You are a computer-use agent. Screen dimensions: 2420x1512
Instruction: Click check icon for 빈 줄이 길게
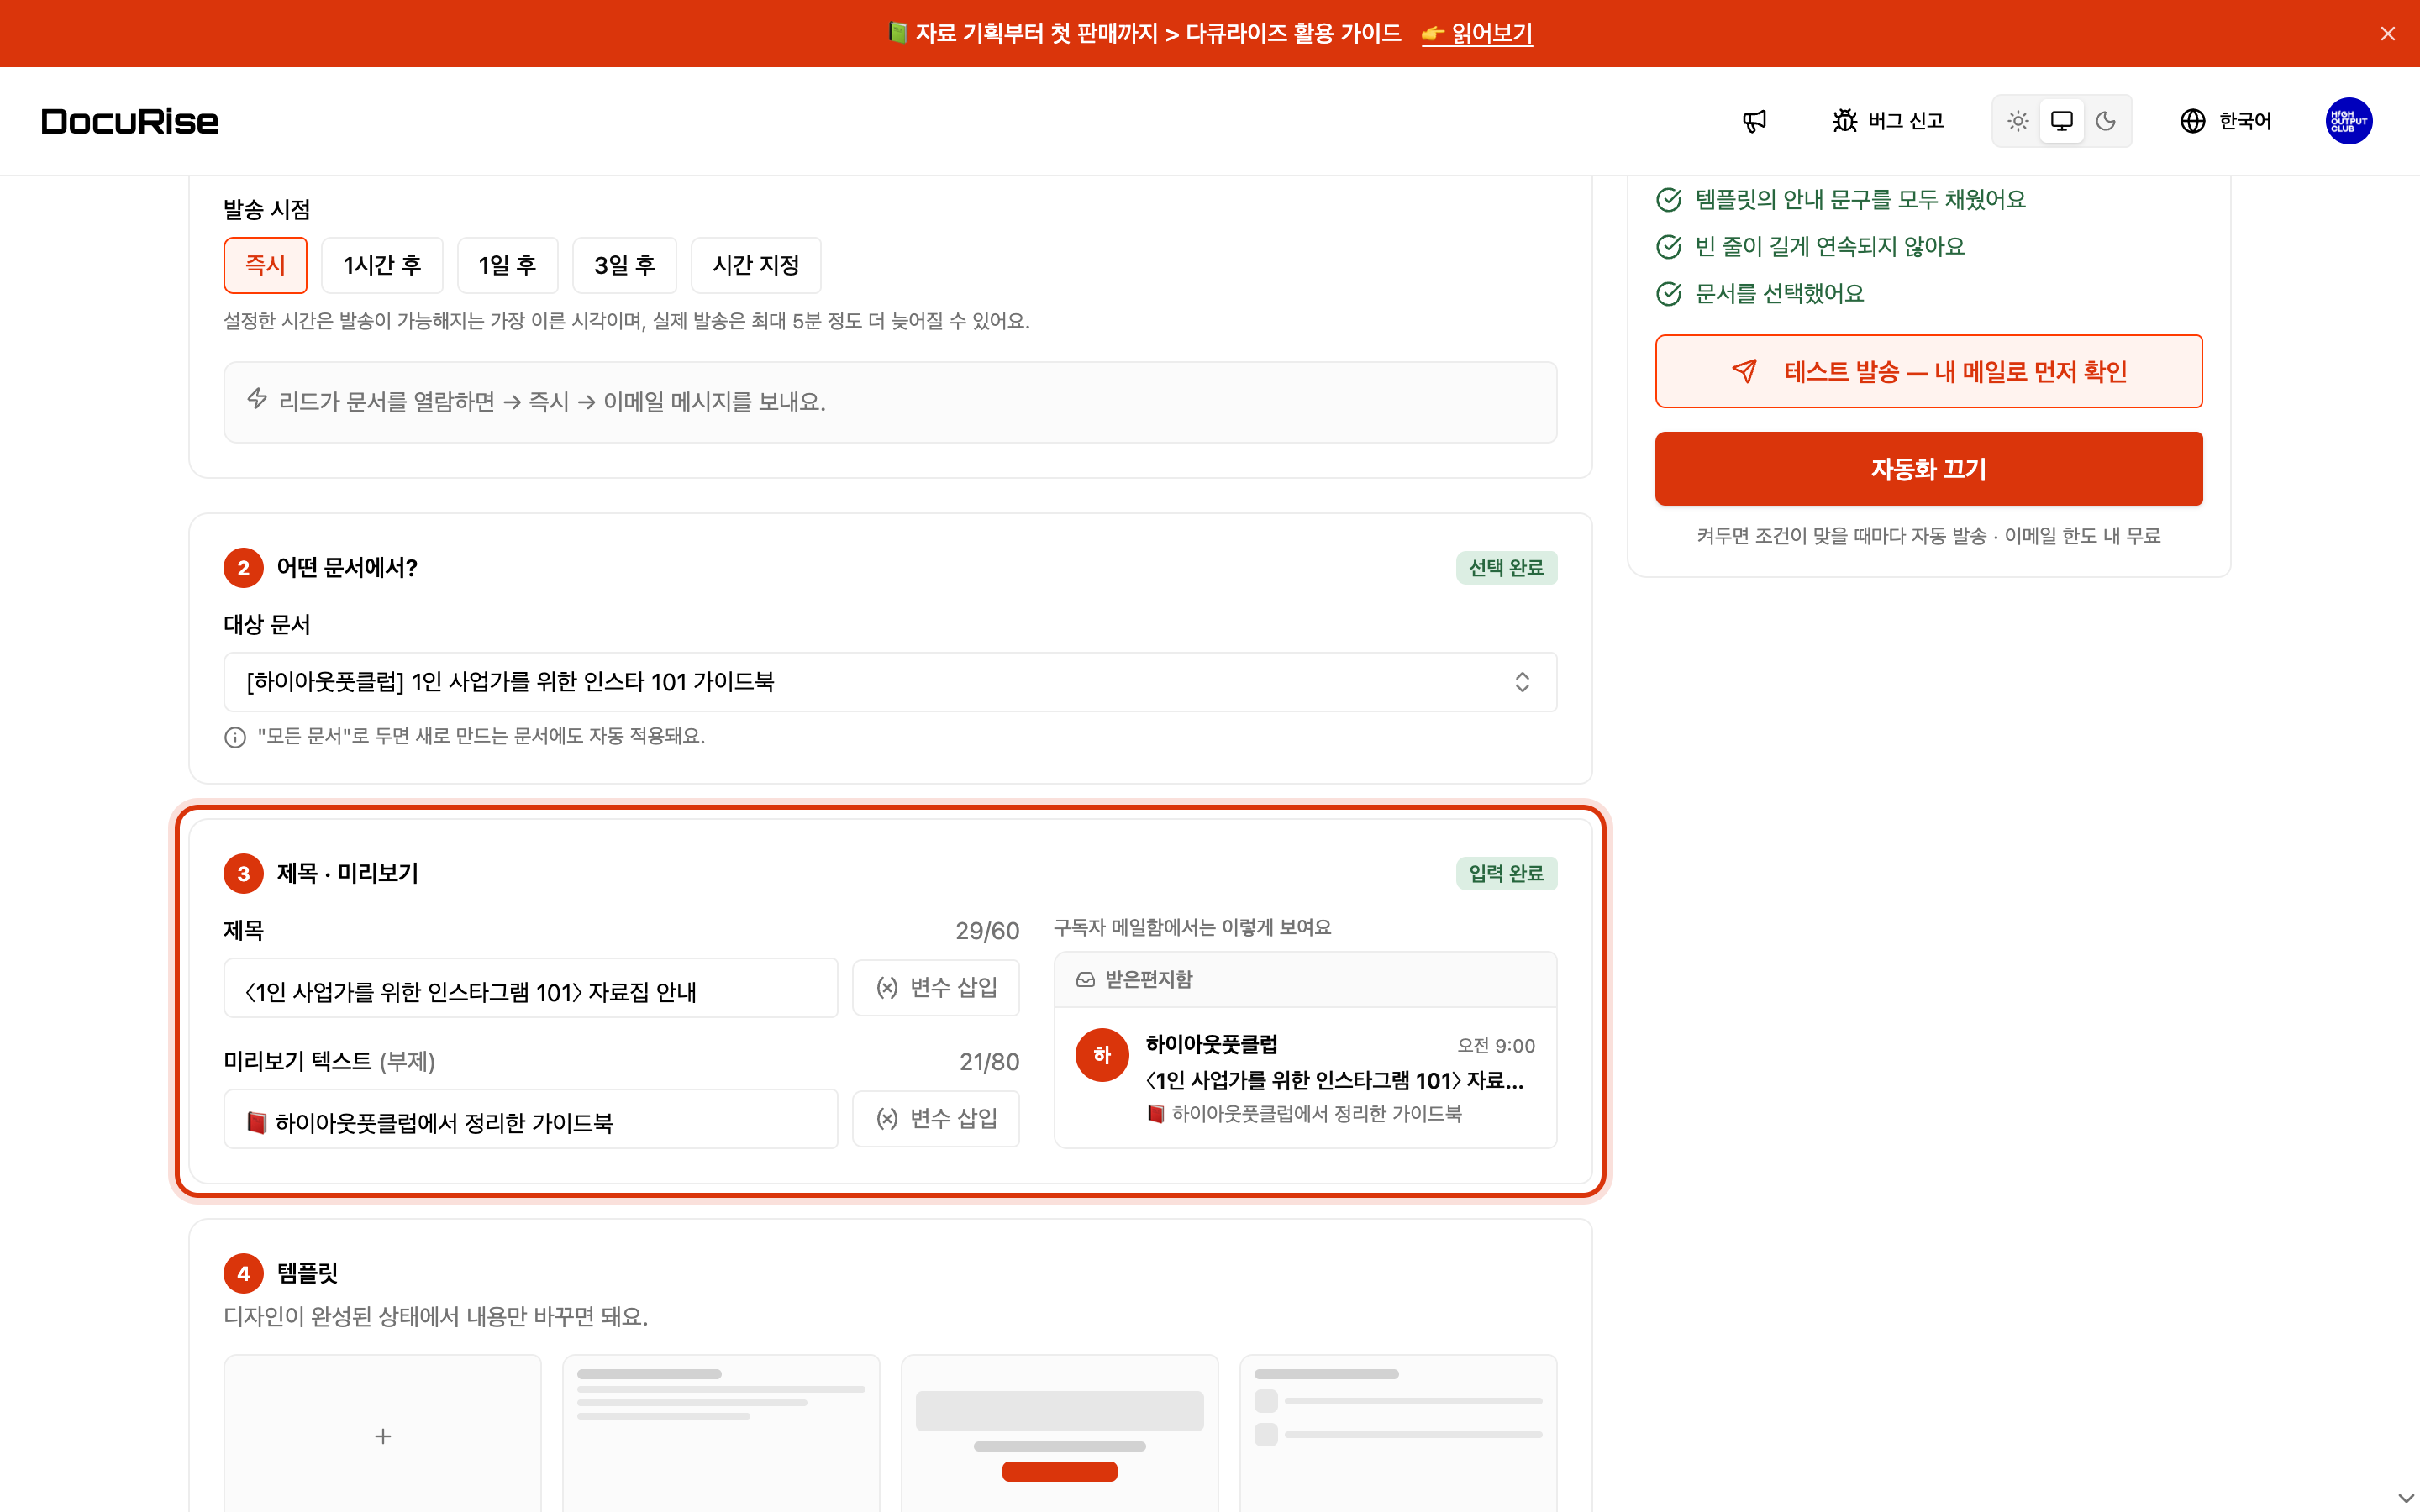1669,247
